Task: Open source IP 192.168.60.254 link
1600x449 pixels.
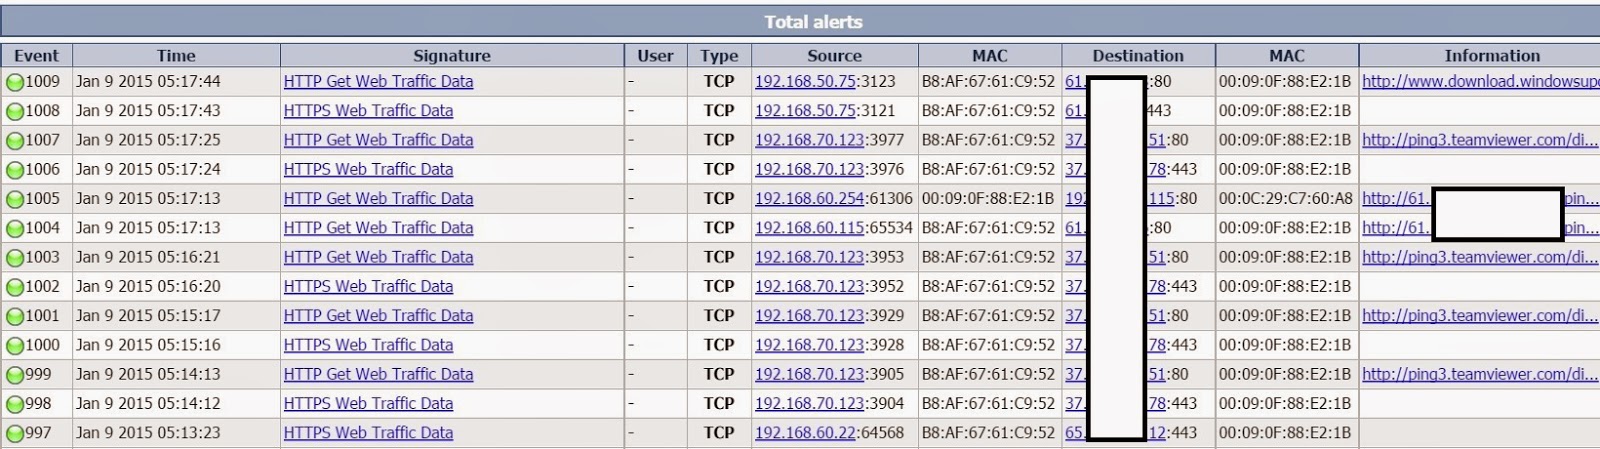Action: click(x=809, y=199)
